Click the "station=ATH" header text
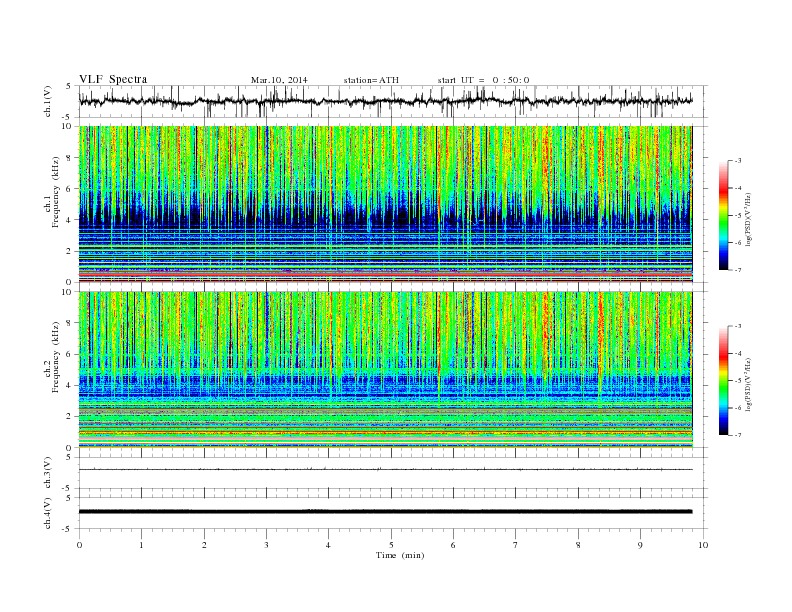Viewport: 792px width, 612px height. [371, 80]
